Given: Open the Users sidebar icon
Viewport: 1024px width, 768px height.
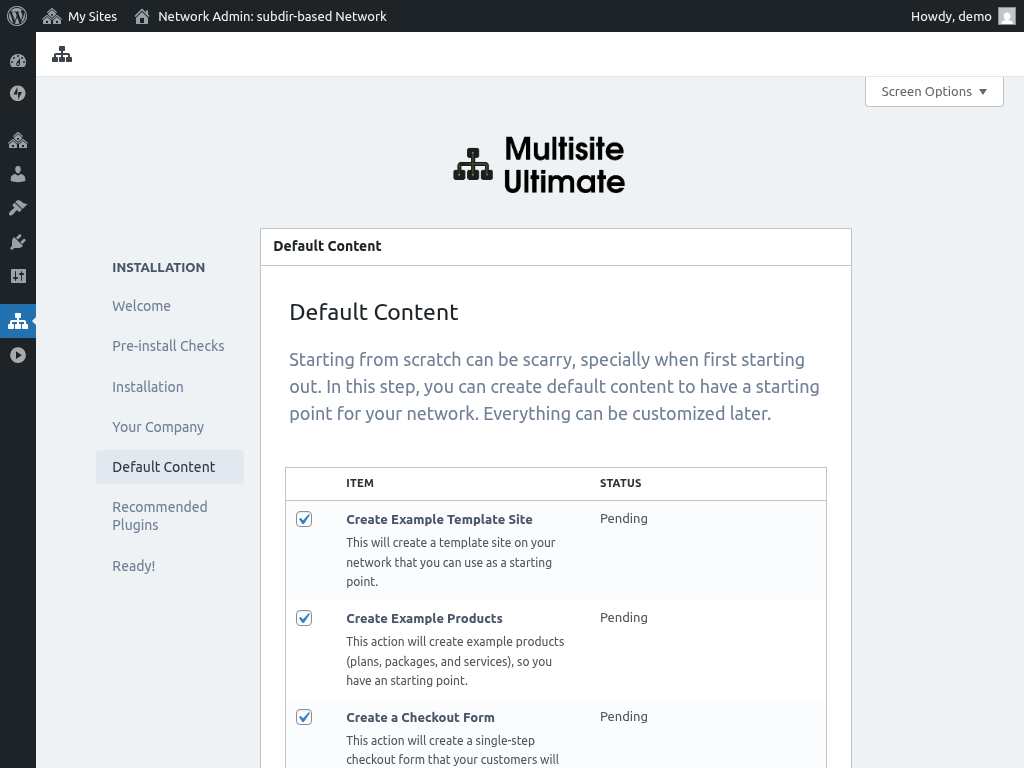Looking at the screenshot, I should click(x=18, y=174).
